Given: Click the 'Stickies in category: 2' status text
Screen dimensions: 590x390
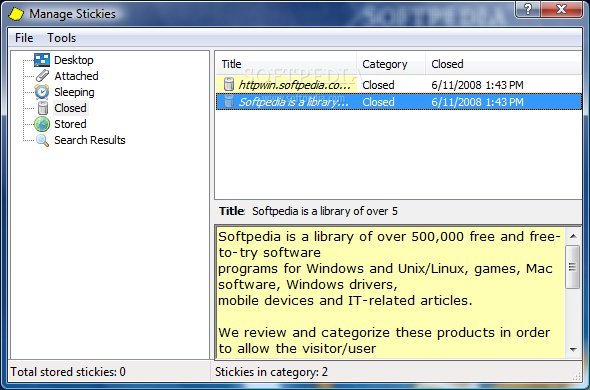Looking at the screenshot, I should coord(271,372).
